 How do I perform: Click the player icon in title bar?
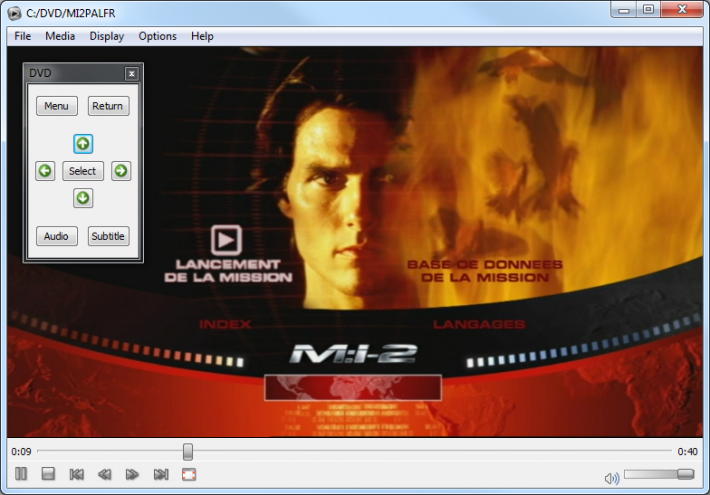click(x=14, y=13)
